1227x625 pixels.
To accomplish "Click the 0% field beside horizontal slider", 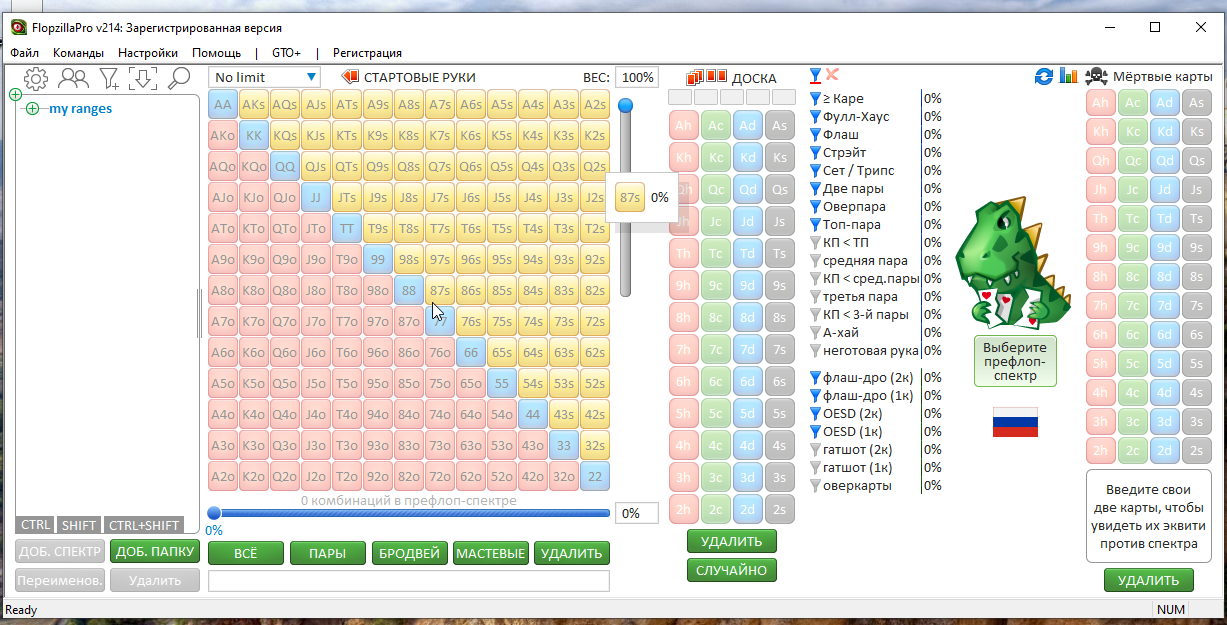I will point(636,513).
